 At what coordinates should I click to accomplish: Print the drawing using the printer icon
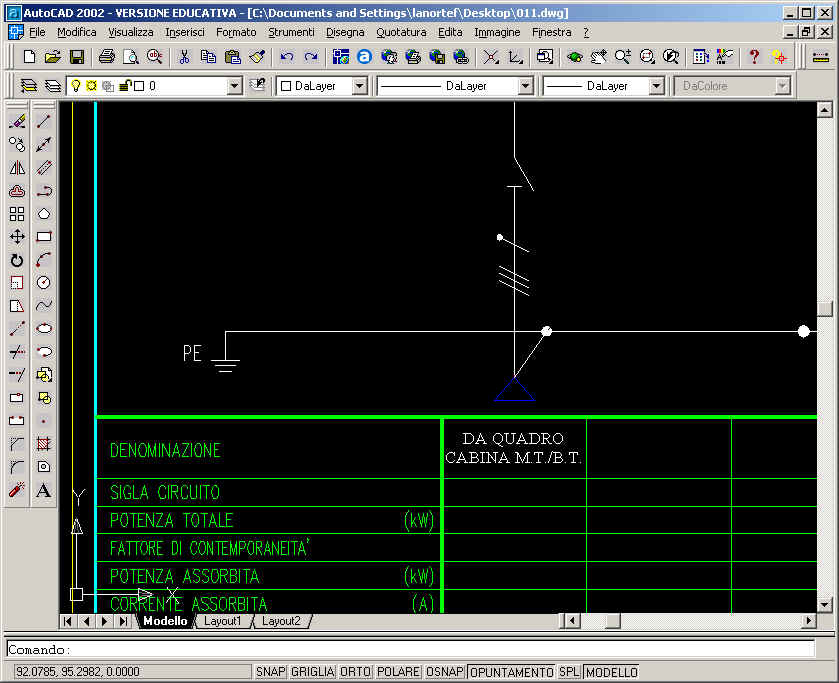pyautogui.click(x=106, y=56)
